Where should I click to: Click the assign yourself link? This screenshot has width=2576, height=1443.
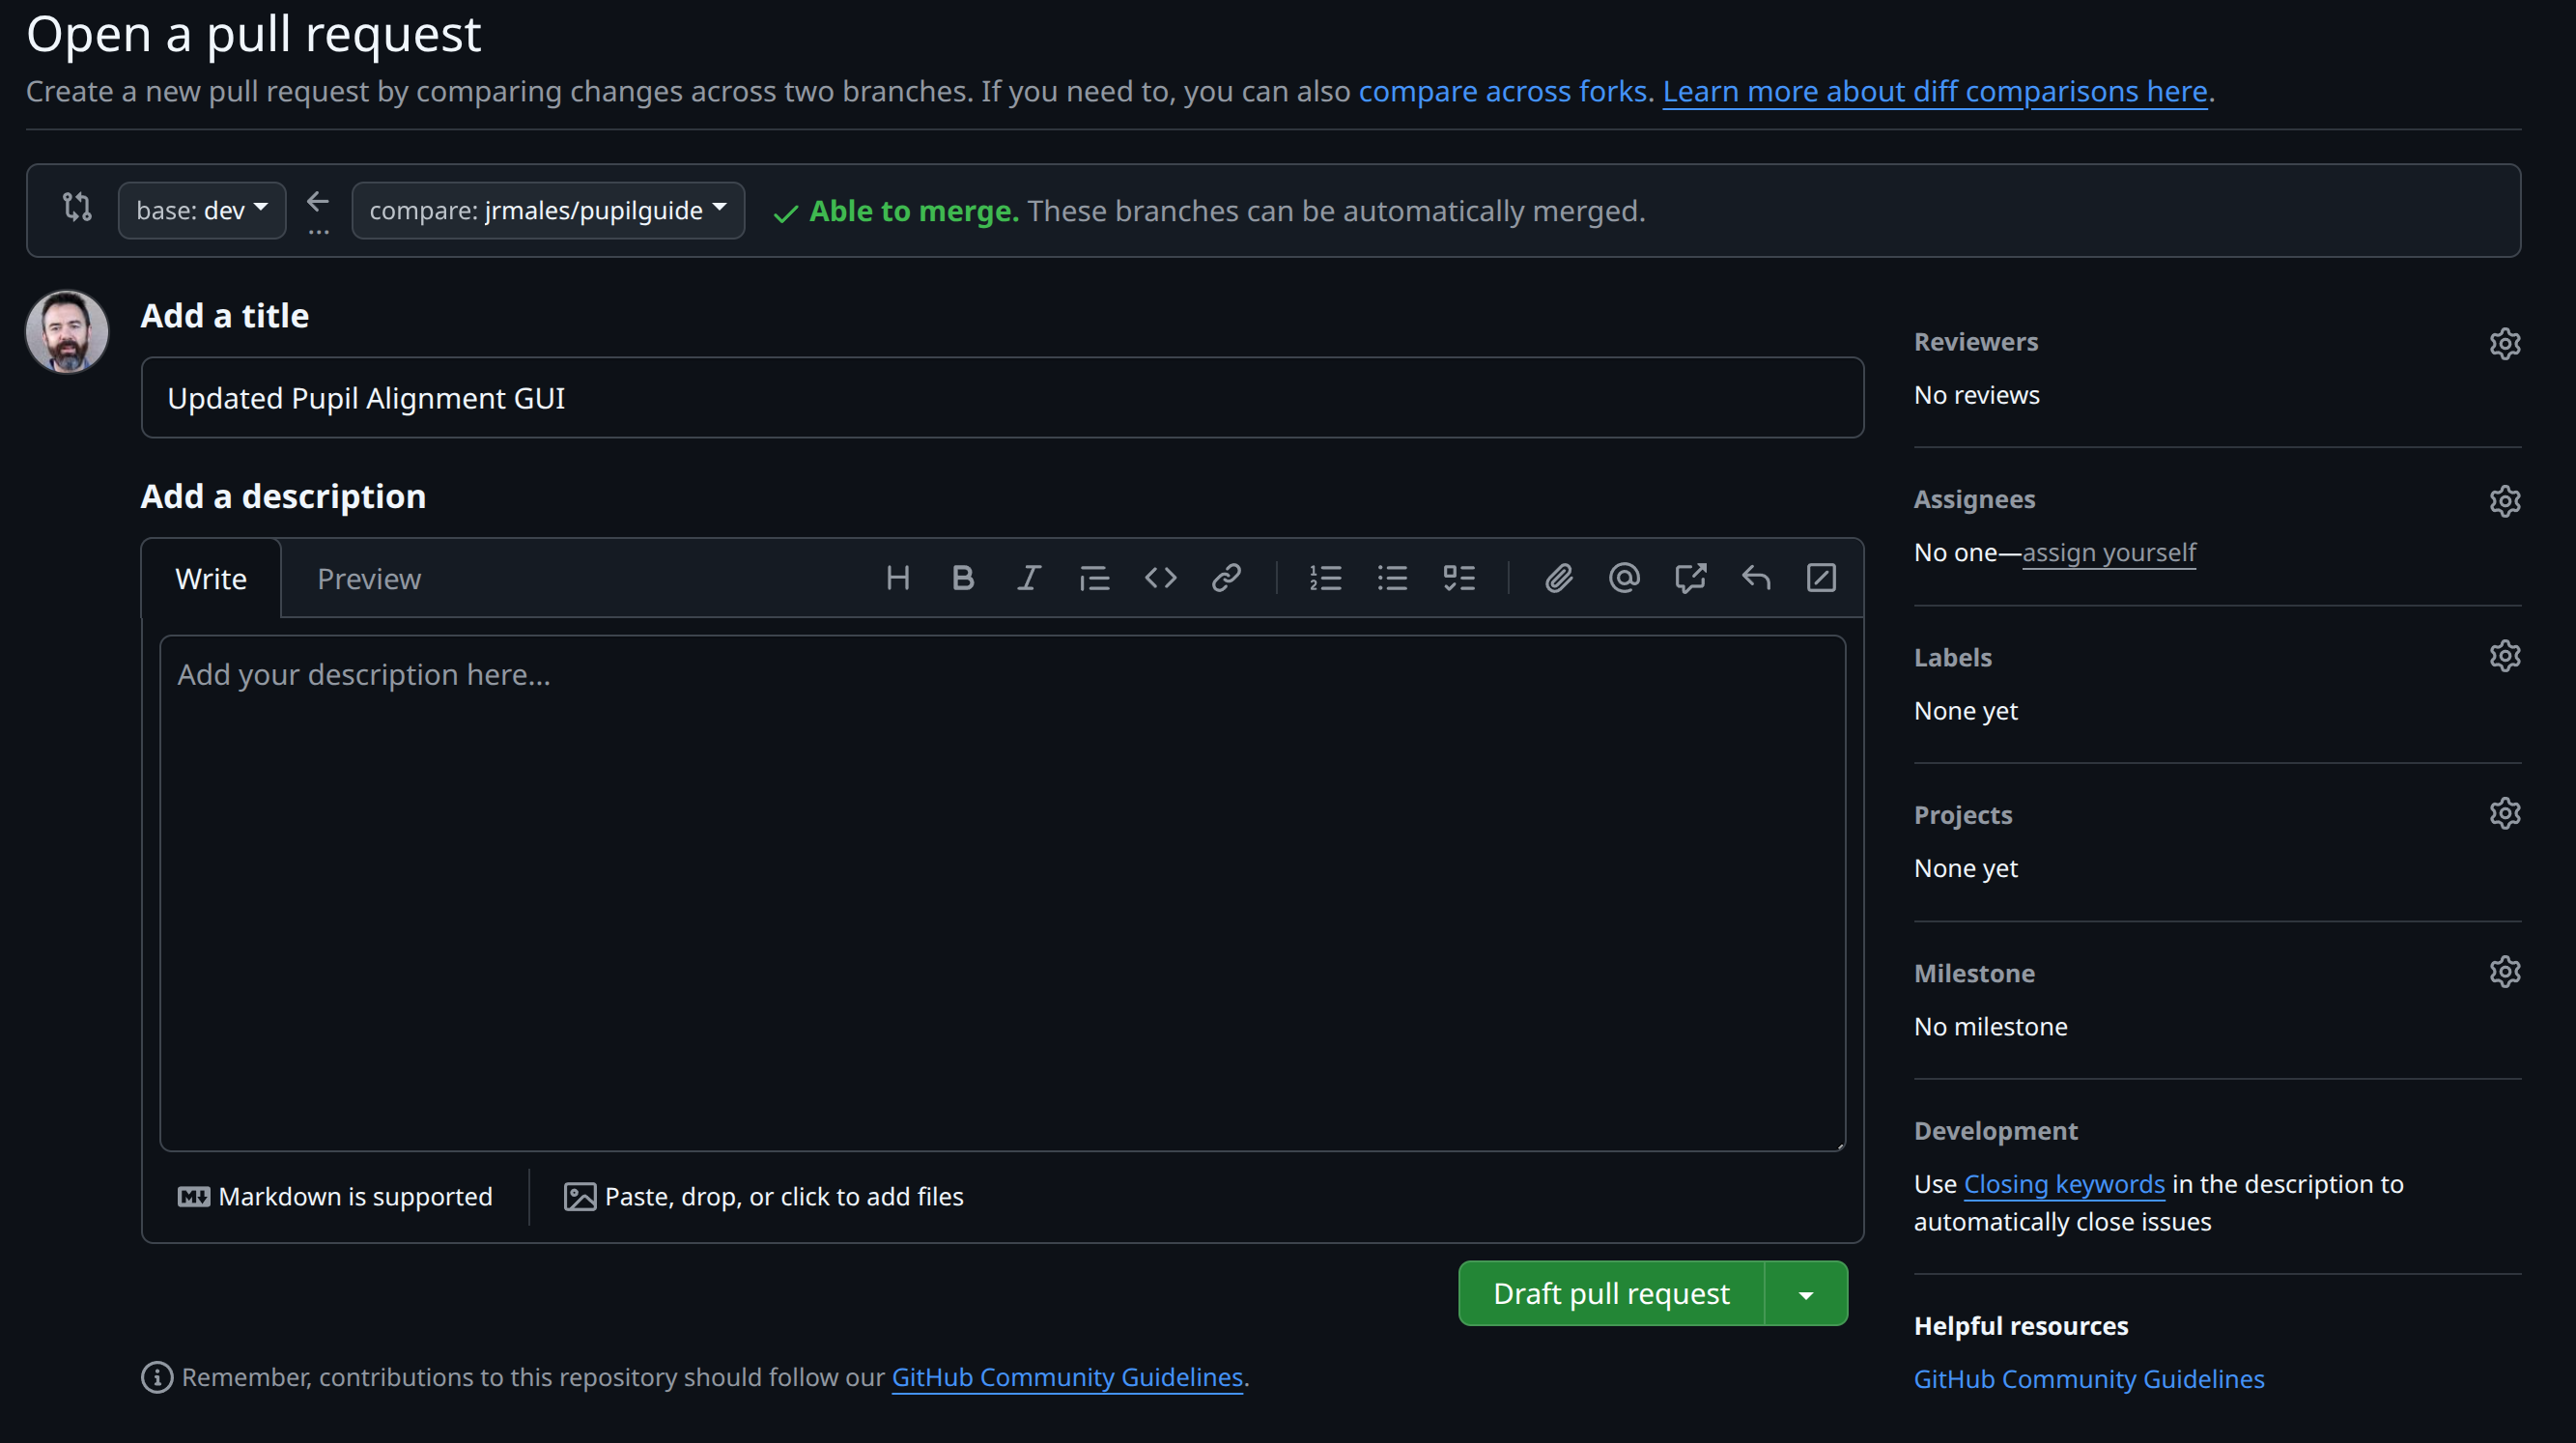(2109, 553)
